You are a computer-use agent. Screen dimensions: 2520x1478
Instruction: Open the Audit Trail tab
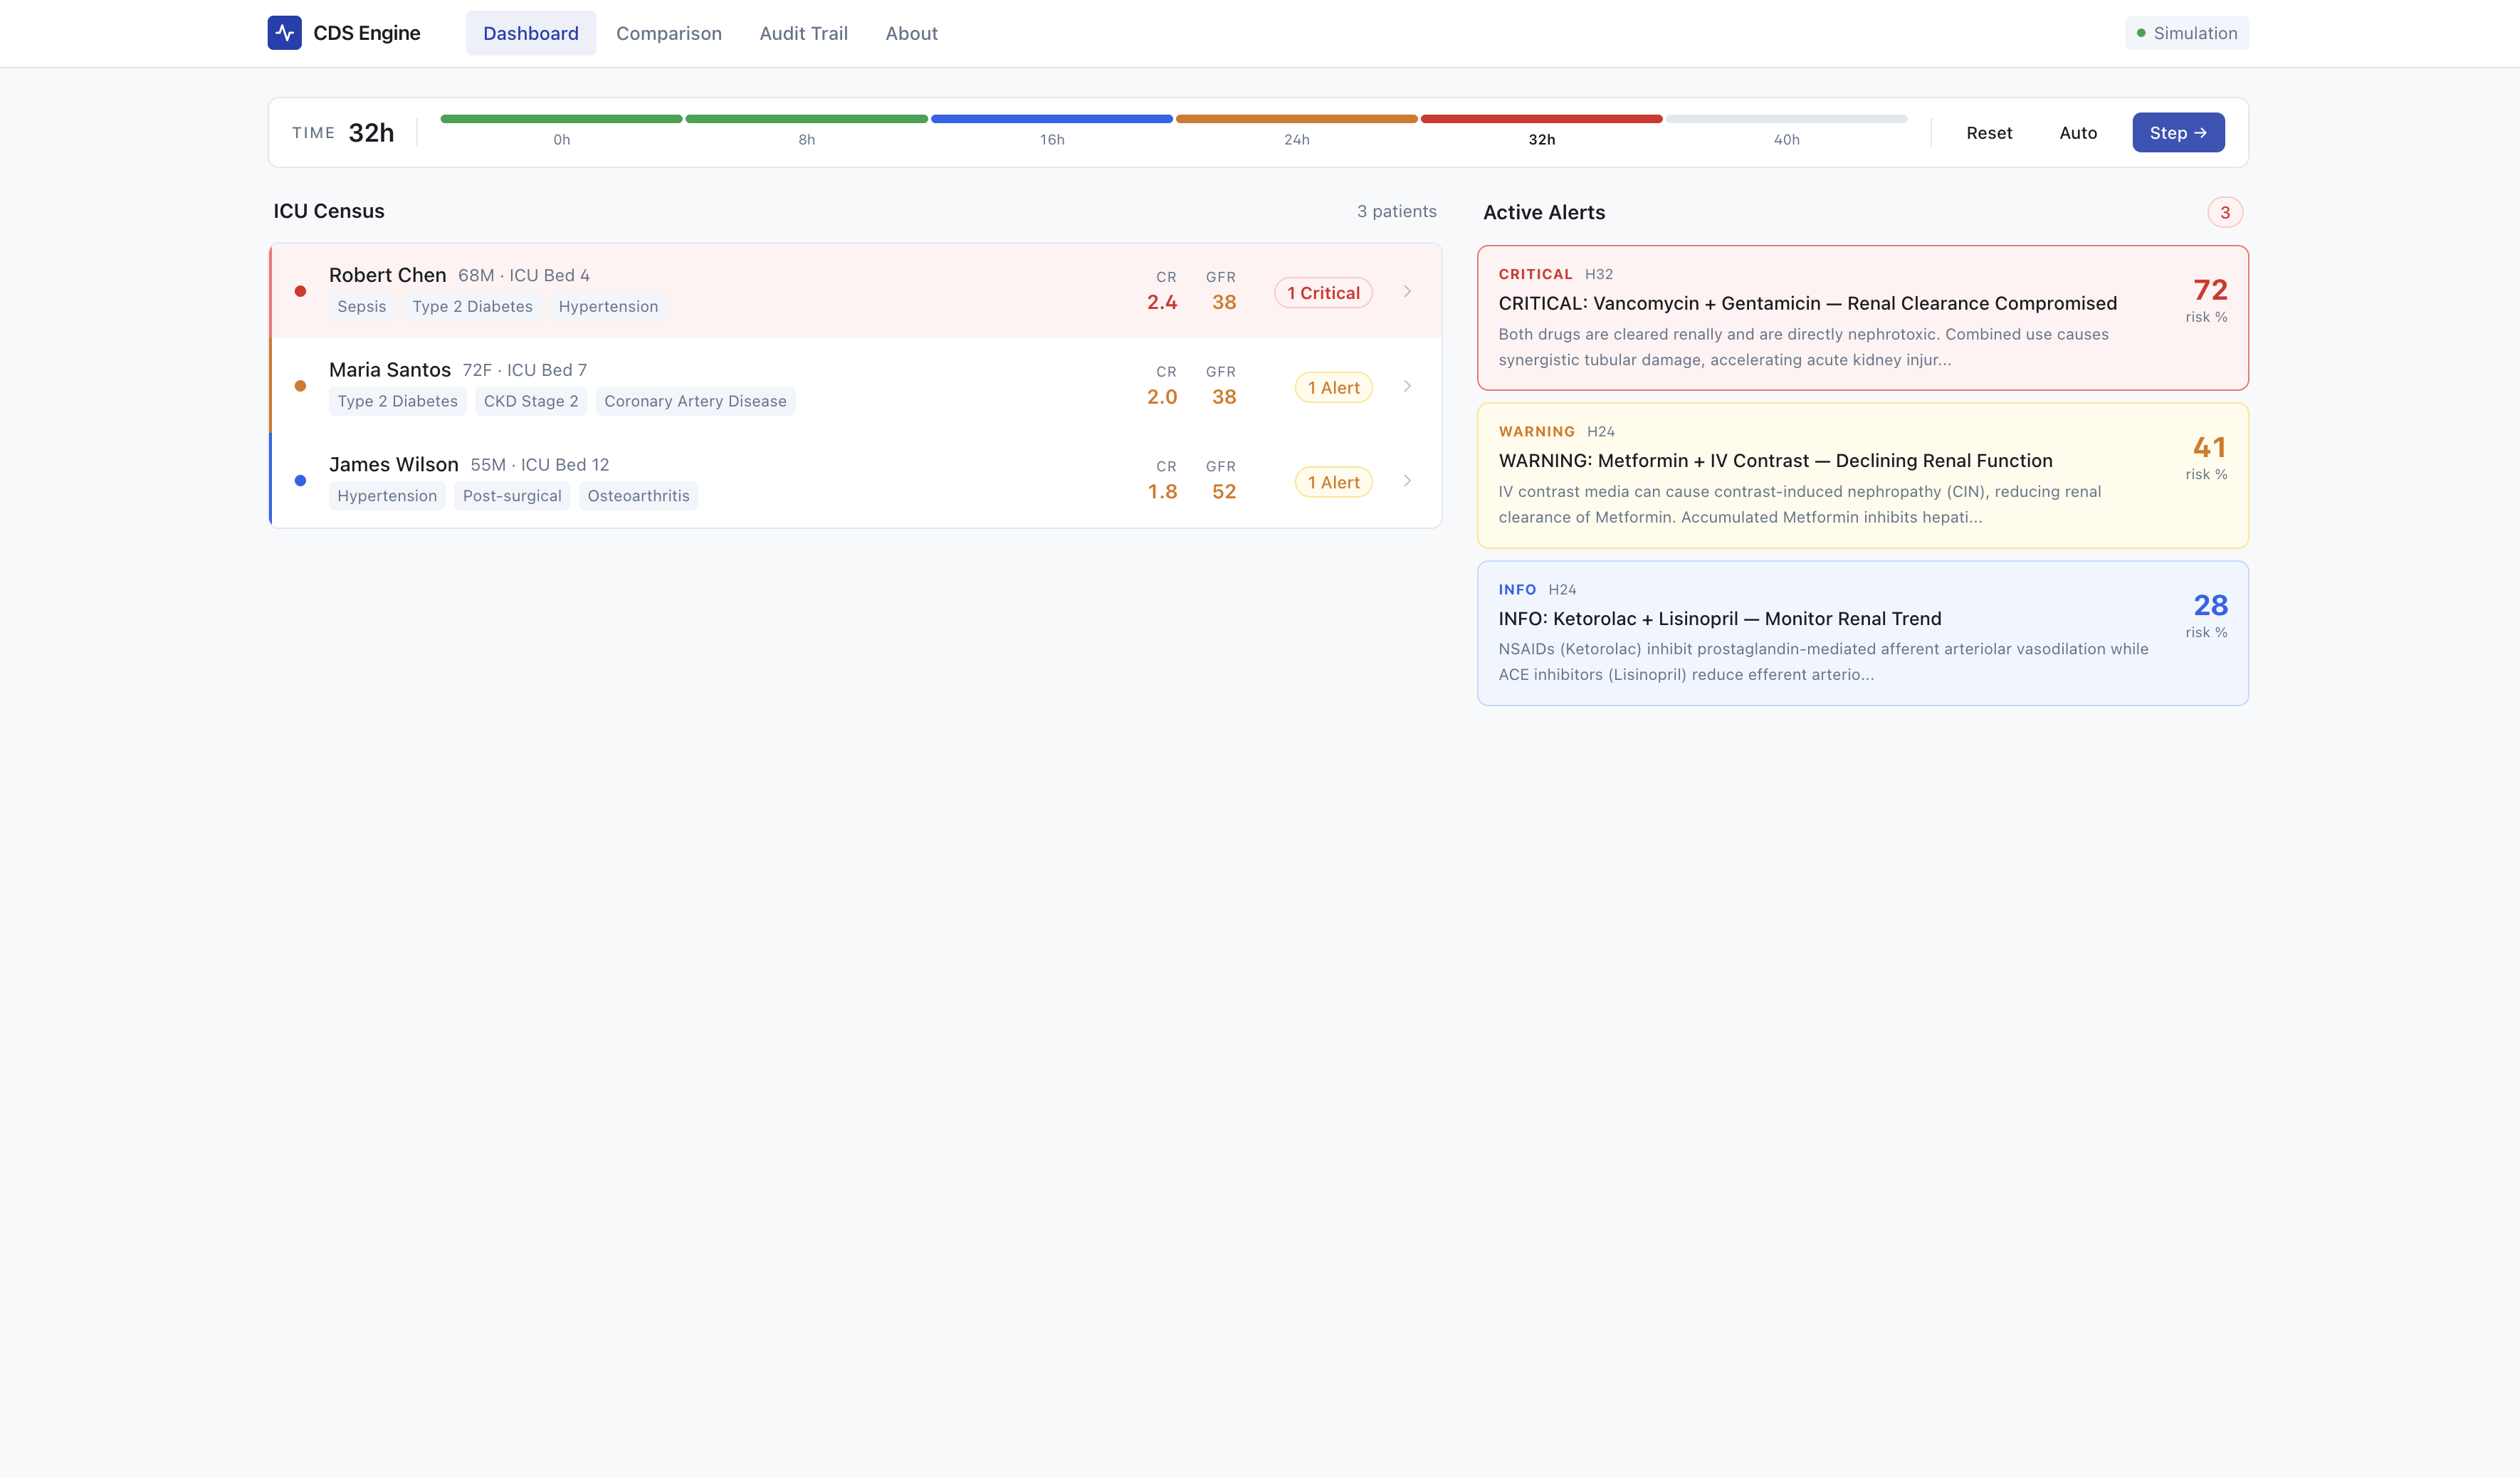(x=803, y=33)
